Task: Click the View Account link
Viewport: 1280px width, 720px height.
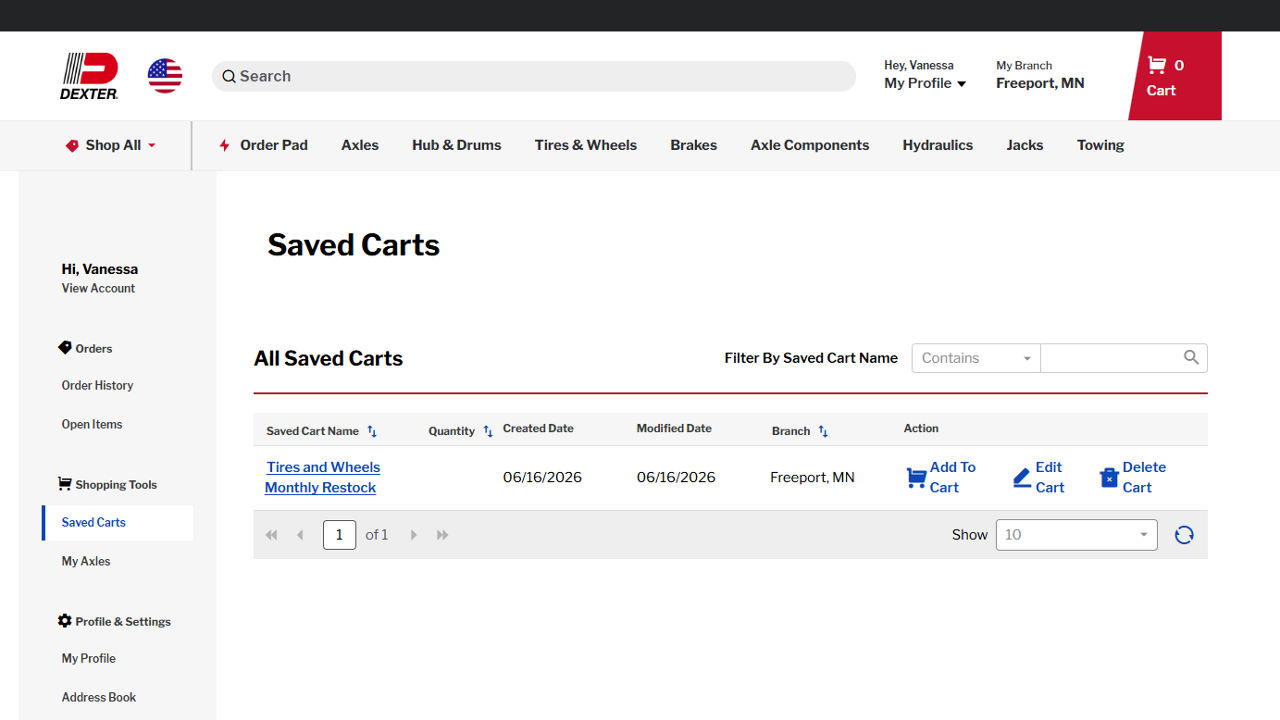Action: pos(98,288)
